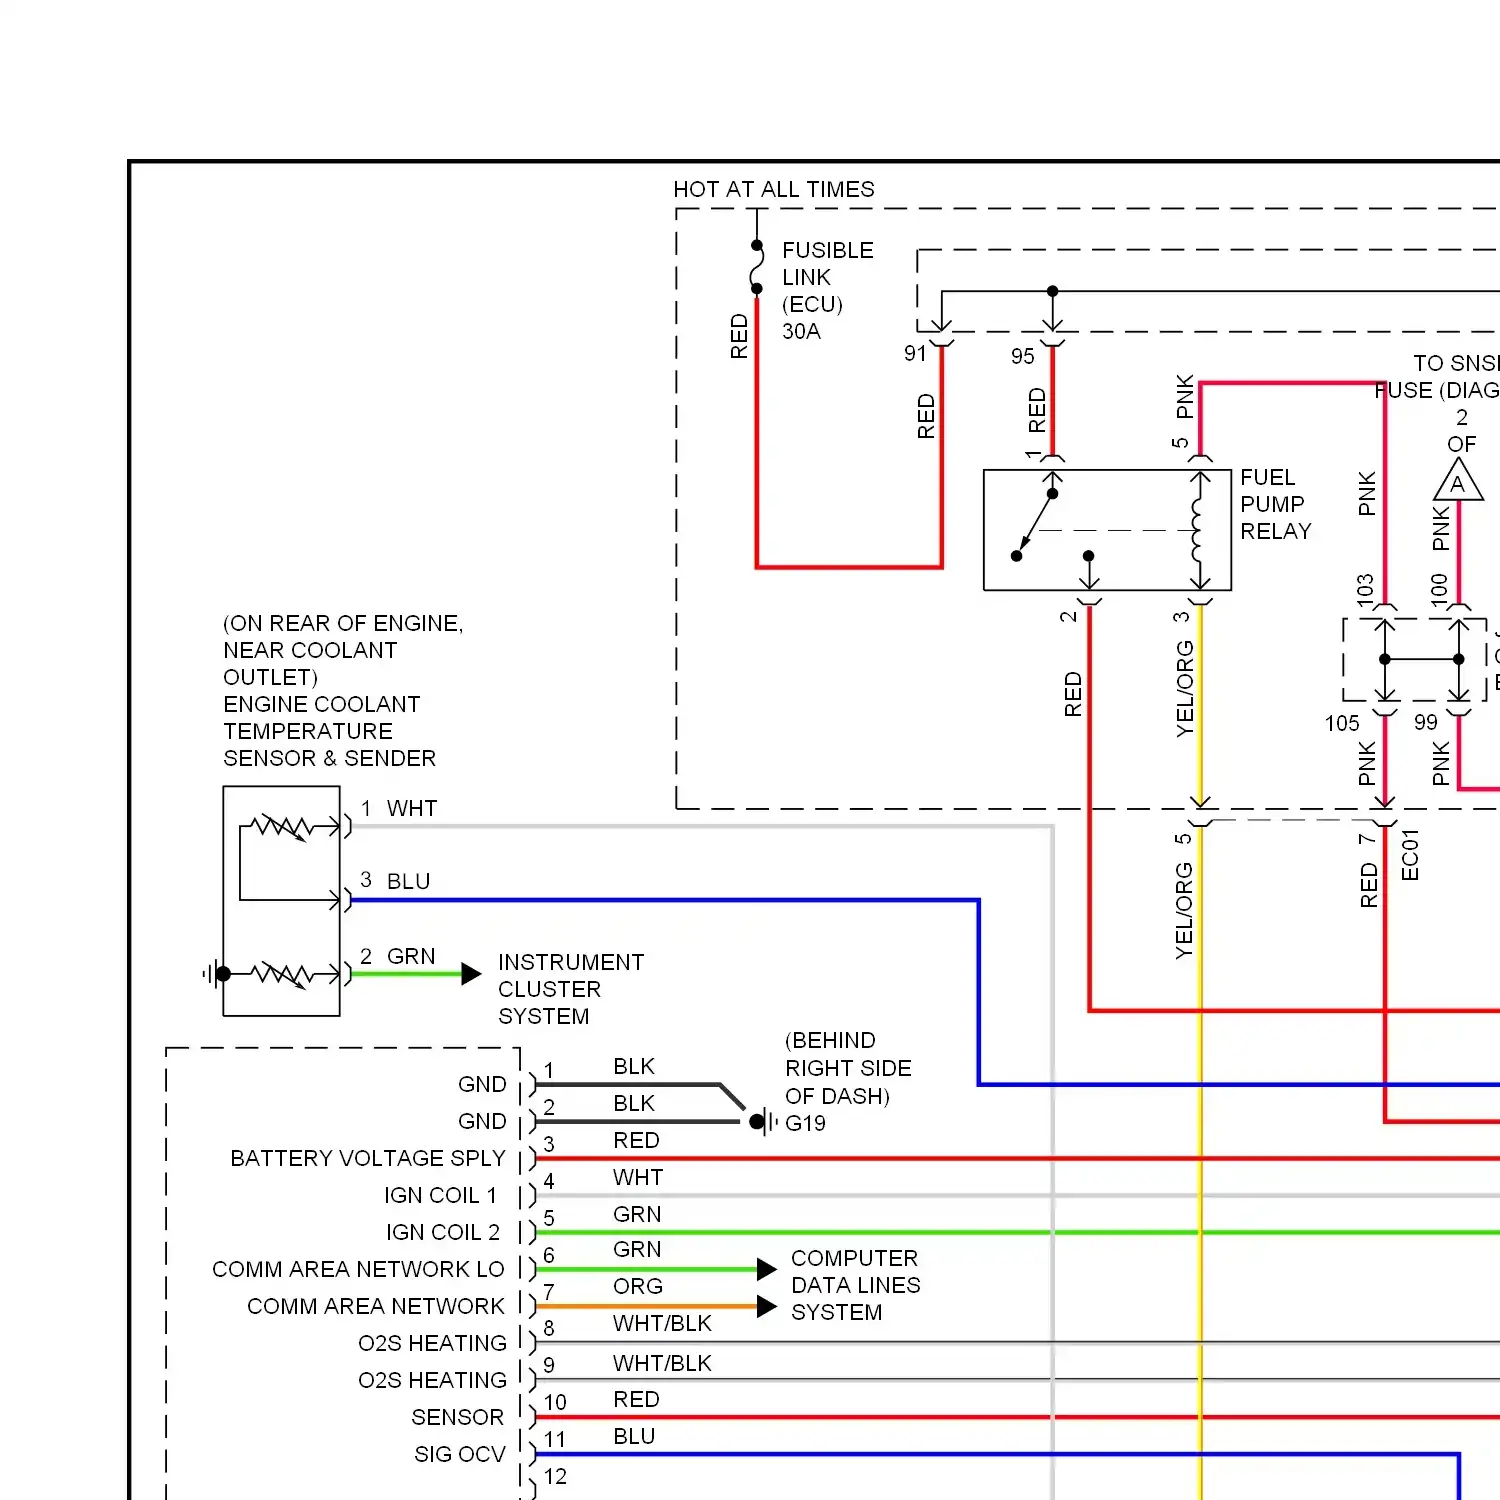
Task: Click the "O2S HEATING" label on pin 9
Action: click(x=432, y=1380)
